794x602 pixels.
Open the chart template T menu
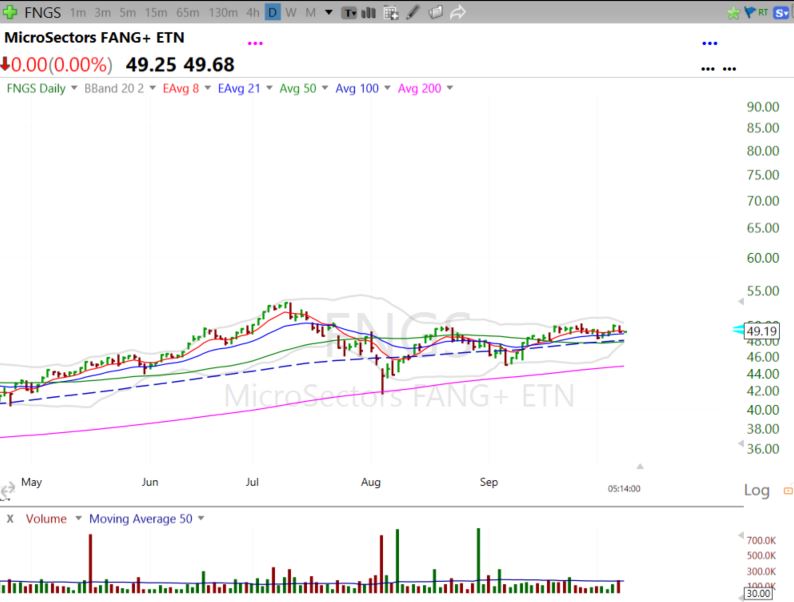click(349, 13)
